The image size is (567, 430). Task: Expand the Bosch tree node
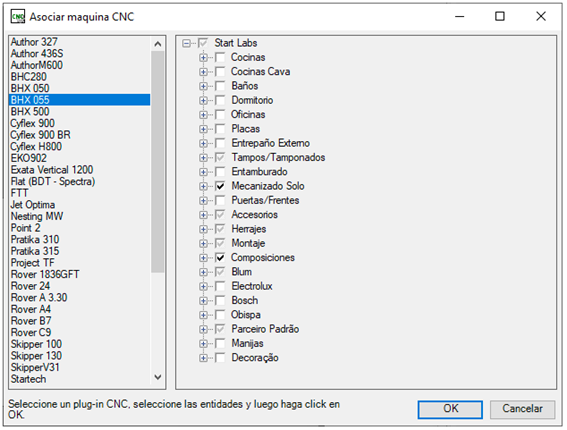point(203,301)
